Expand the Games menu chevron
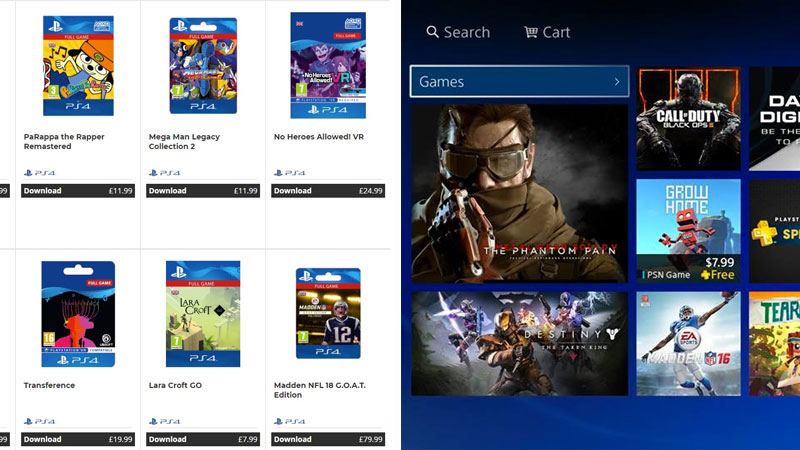This screenshot has height=450, width=800. pyautogui.click(x=617, y=82)
